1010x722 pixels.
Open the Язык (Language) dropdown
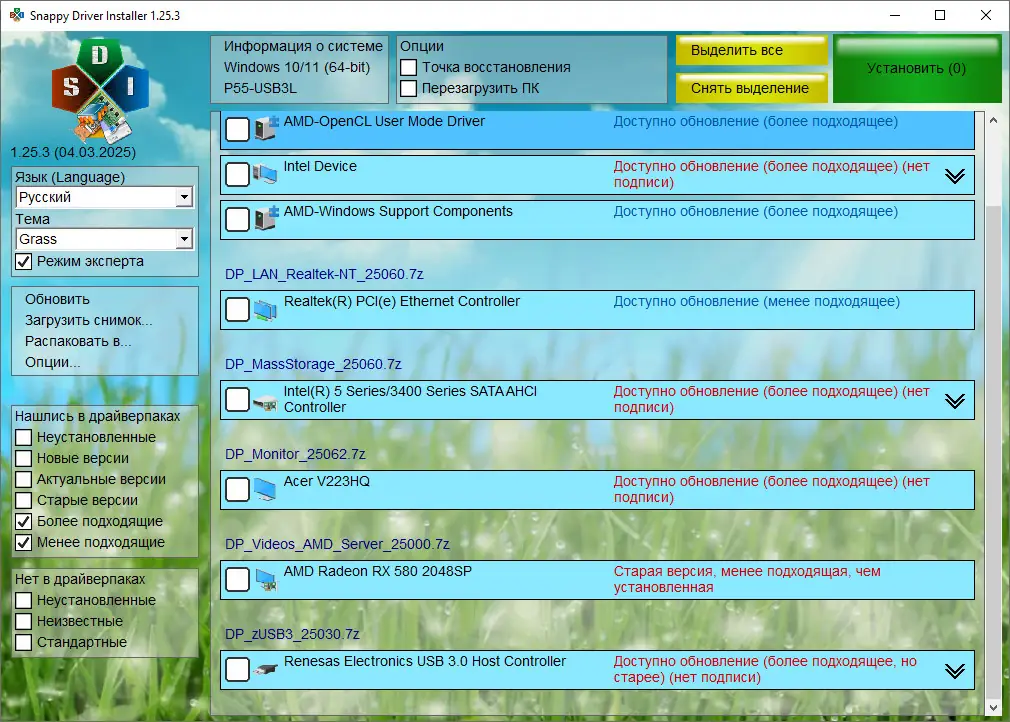(x=103, y=197)
